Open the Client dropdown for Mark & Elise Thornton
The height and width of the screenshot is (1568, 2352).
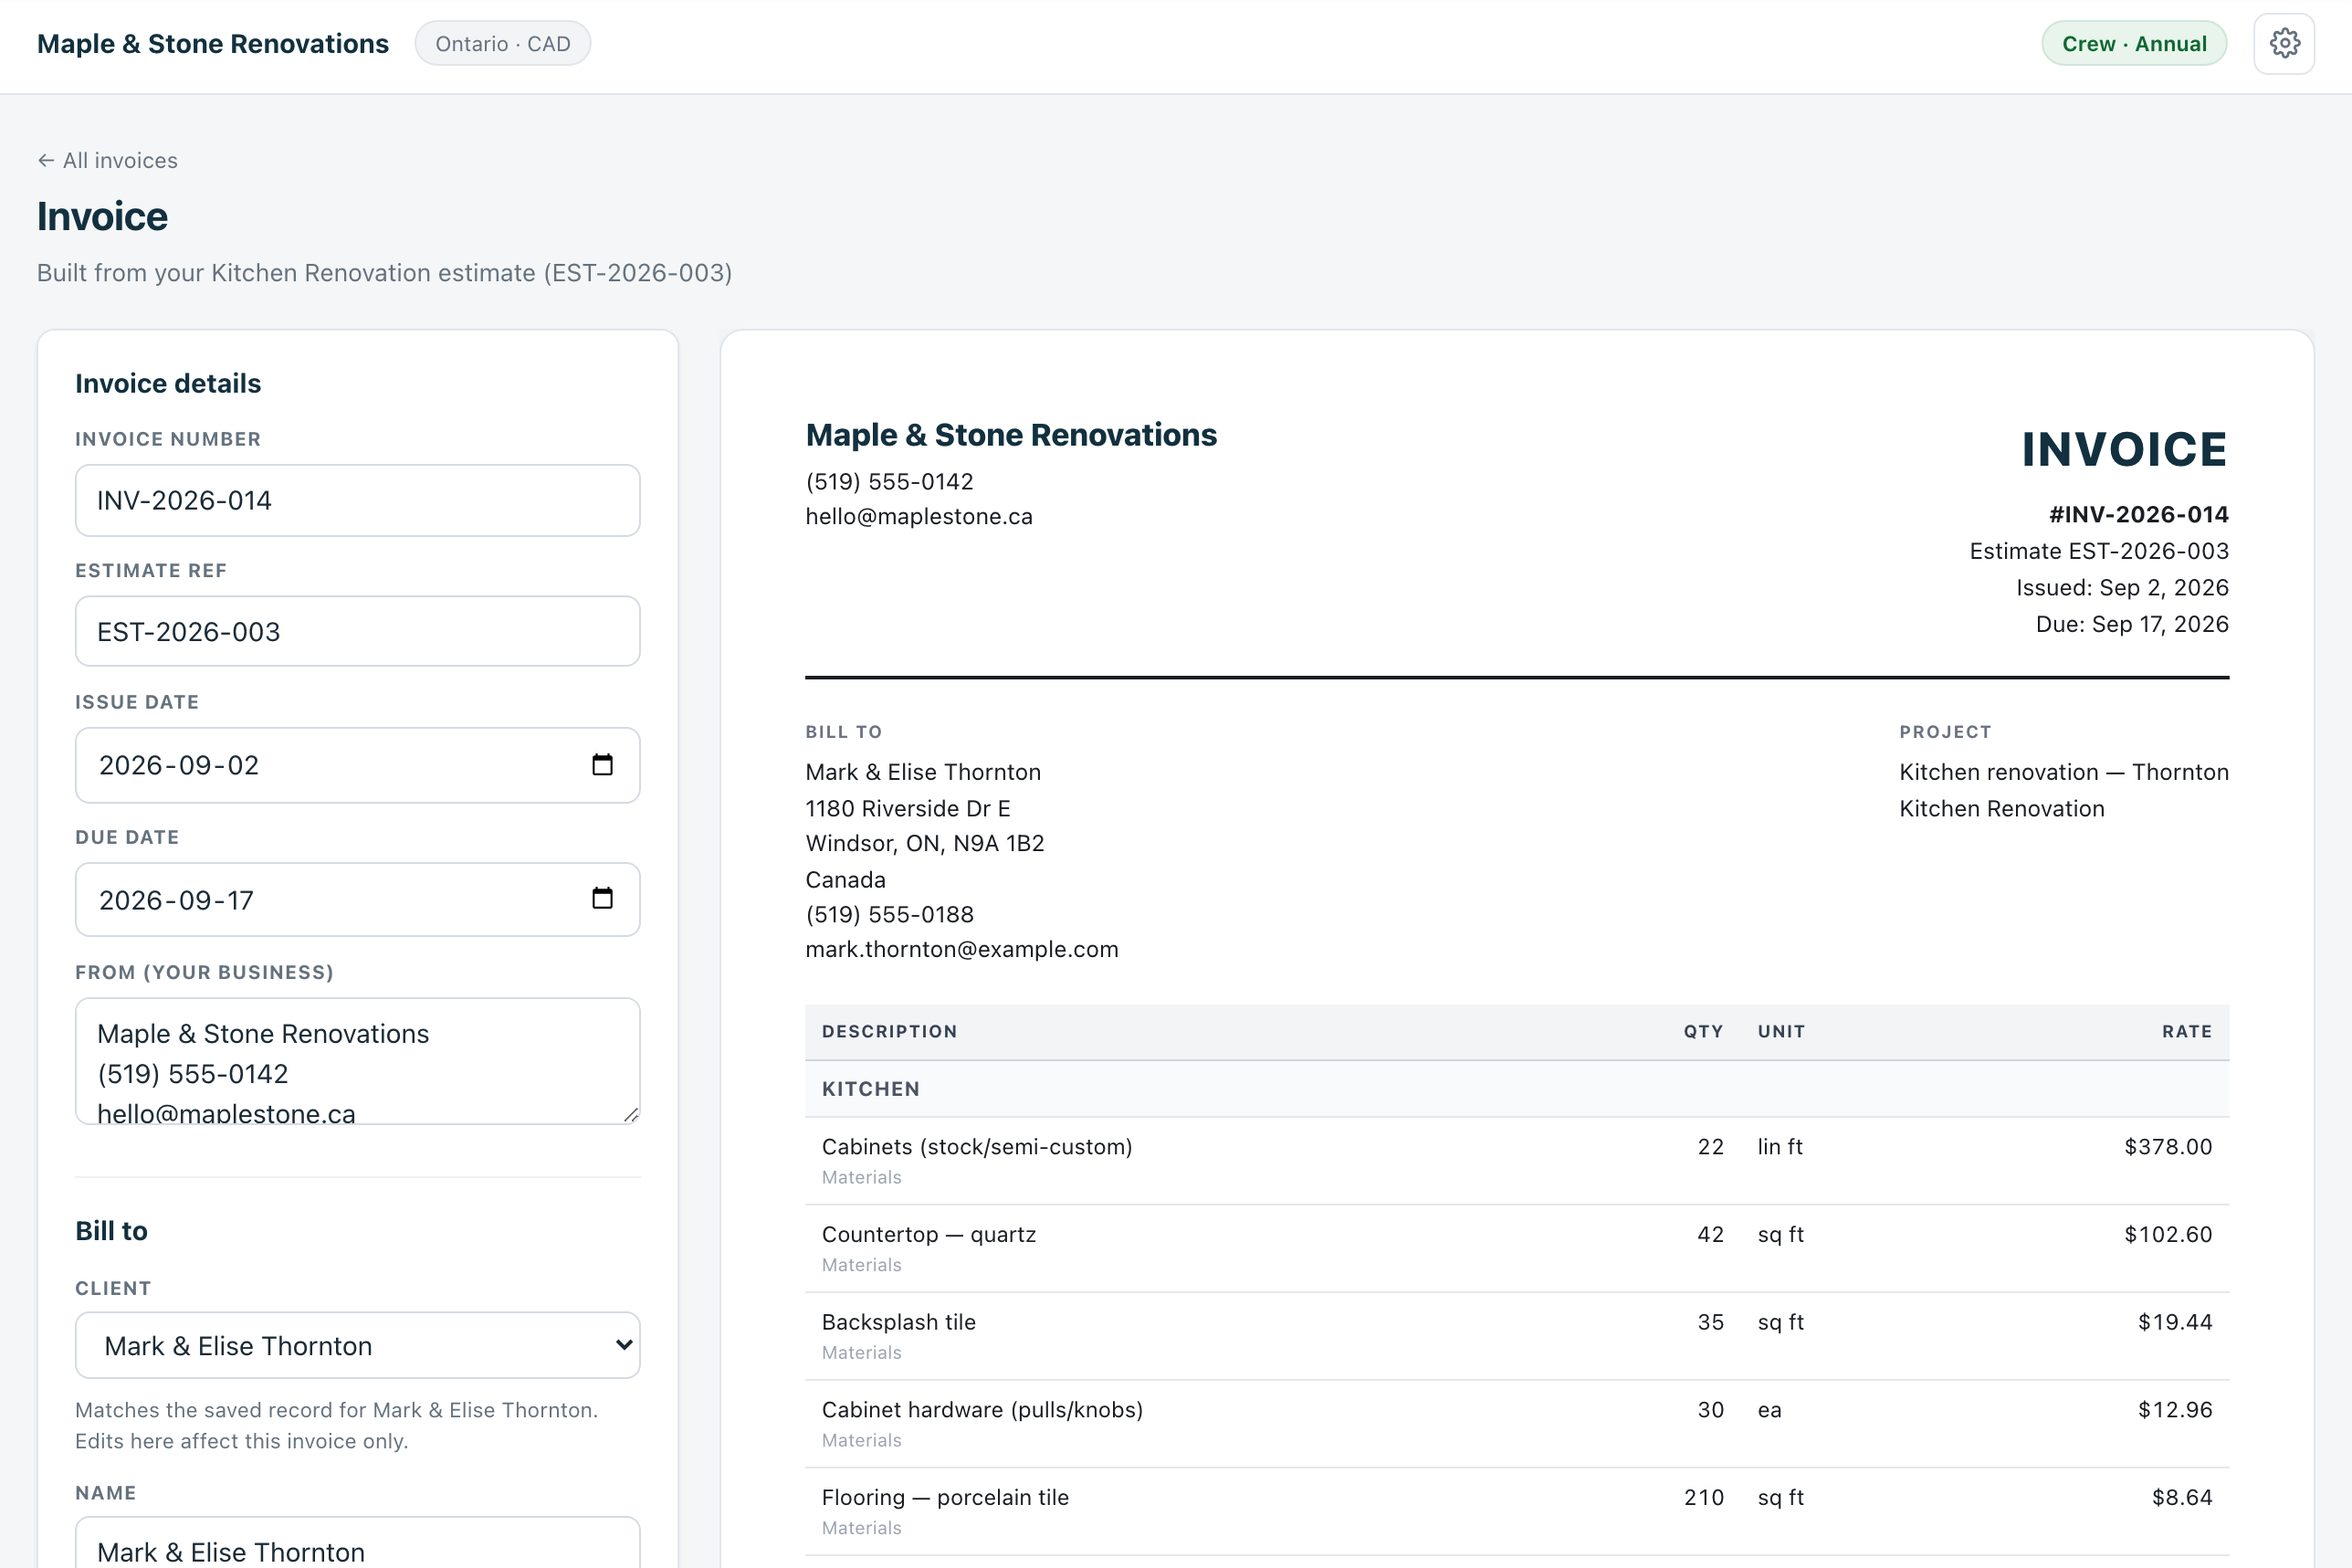(358, 1345)
